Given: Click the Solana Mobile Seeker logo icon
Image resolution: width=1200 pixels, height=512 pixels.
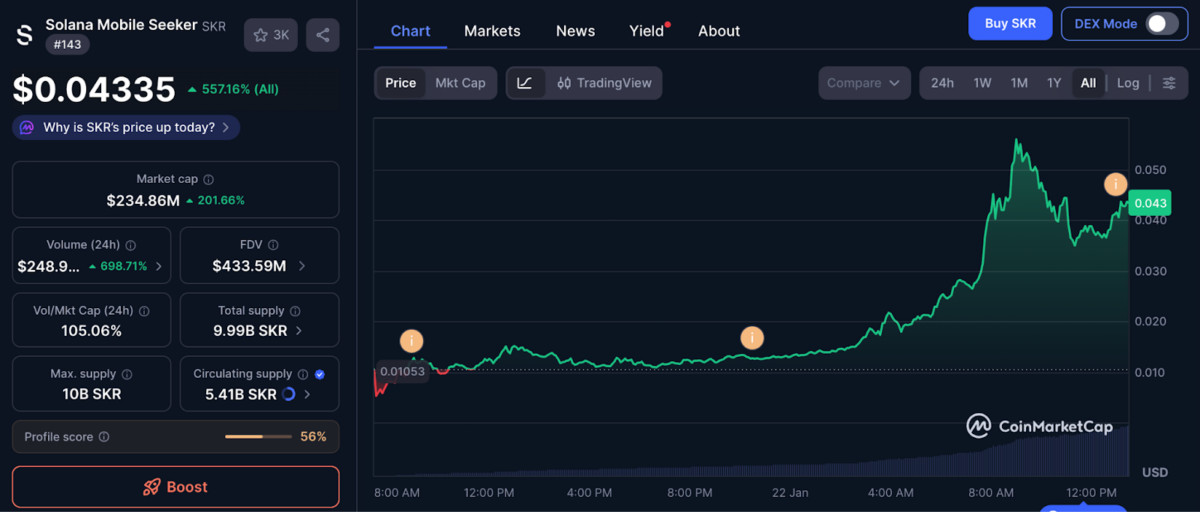Looking at the screenshot, I should tap(25, 35).
